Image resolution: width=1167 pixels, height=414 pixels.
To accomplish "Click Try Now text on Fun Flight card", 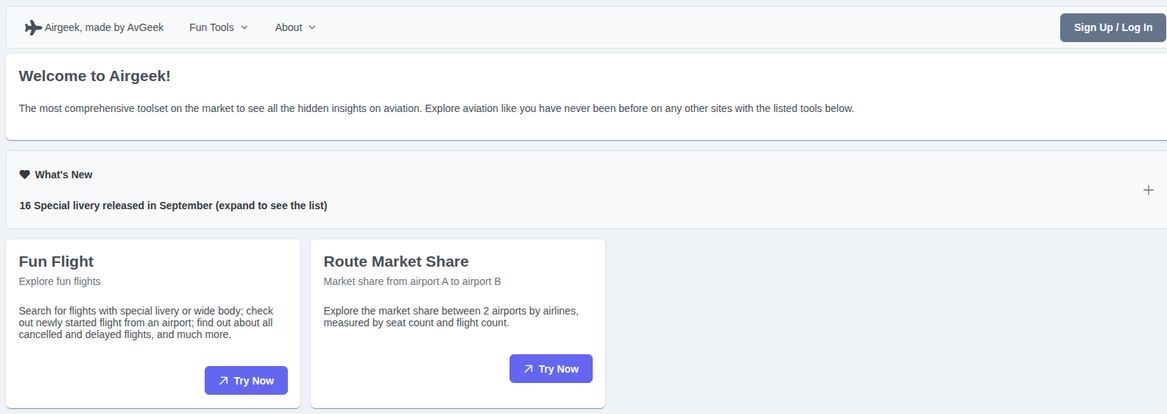I will (254, 381).
